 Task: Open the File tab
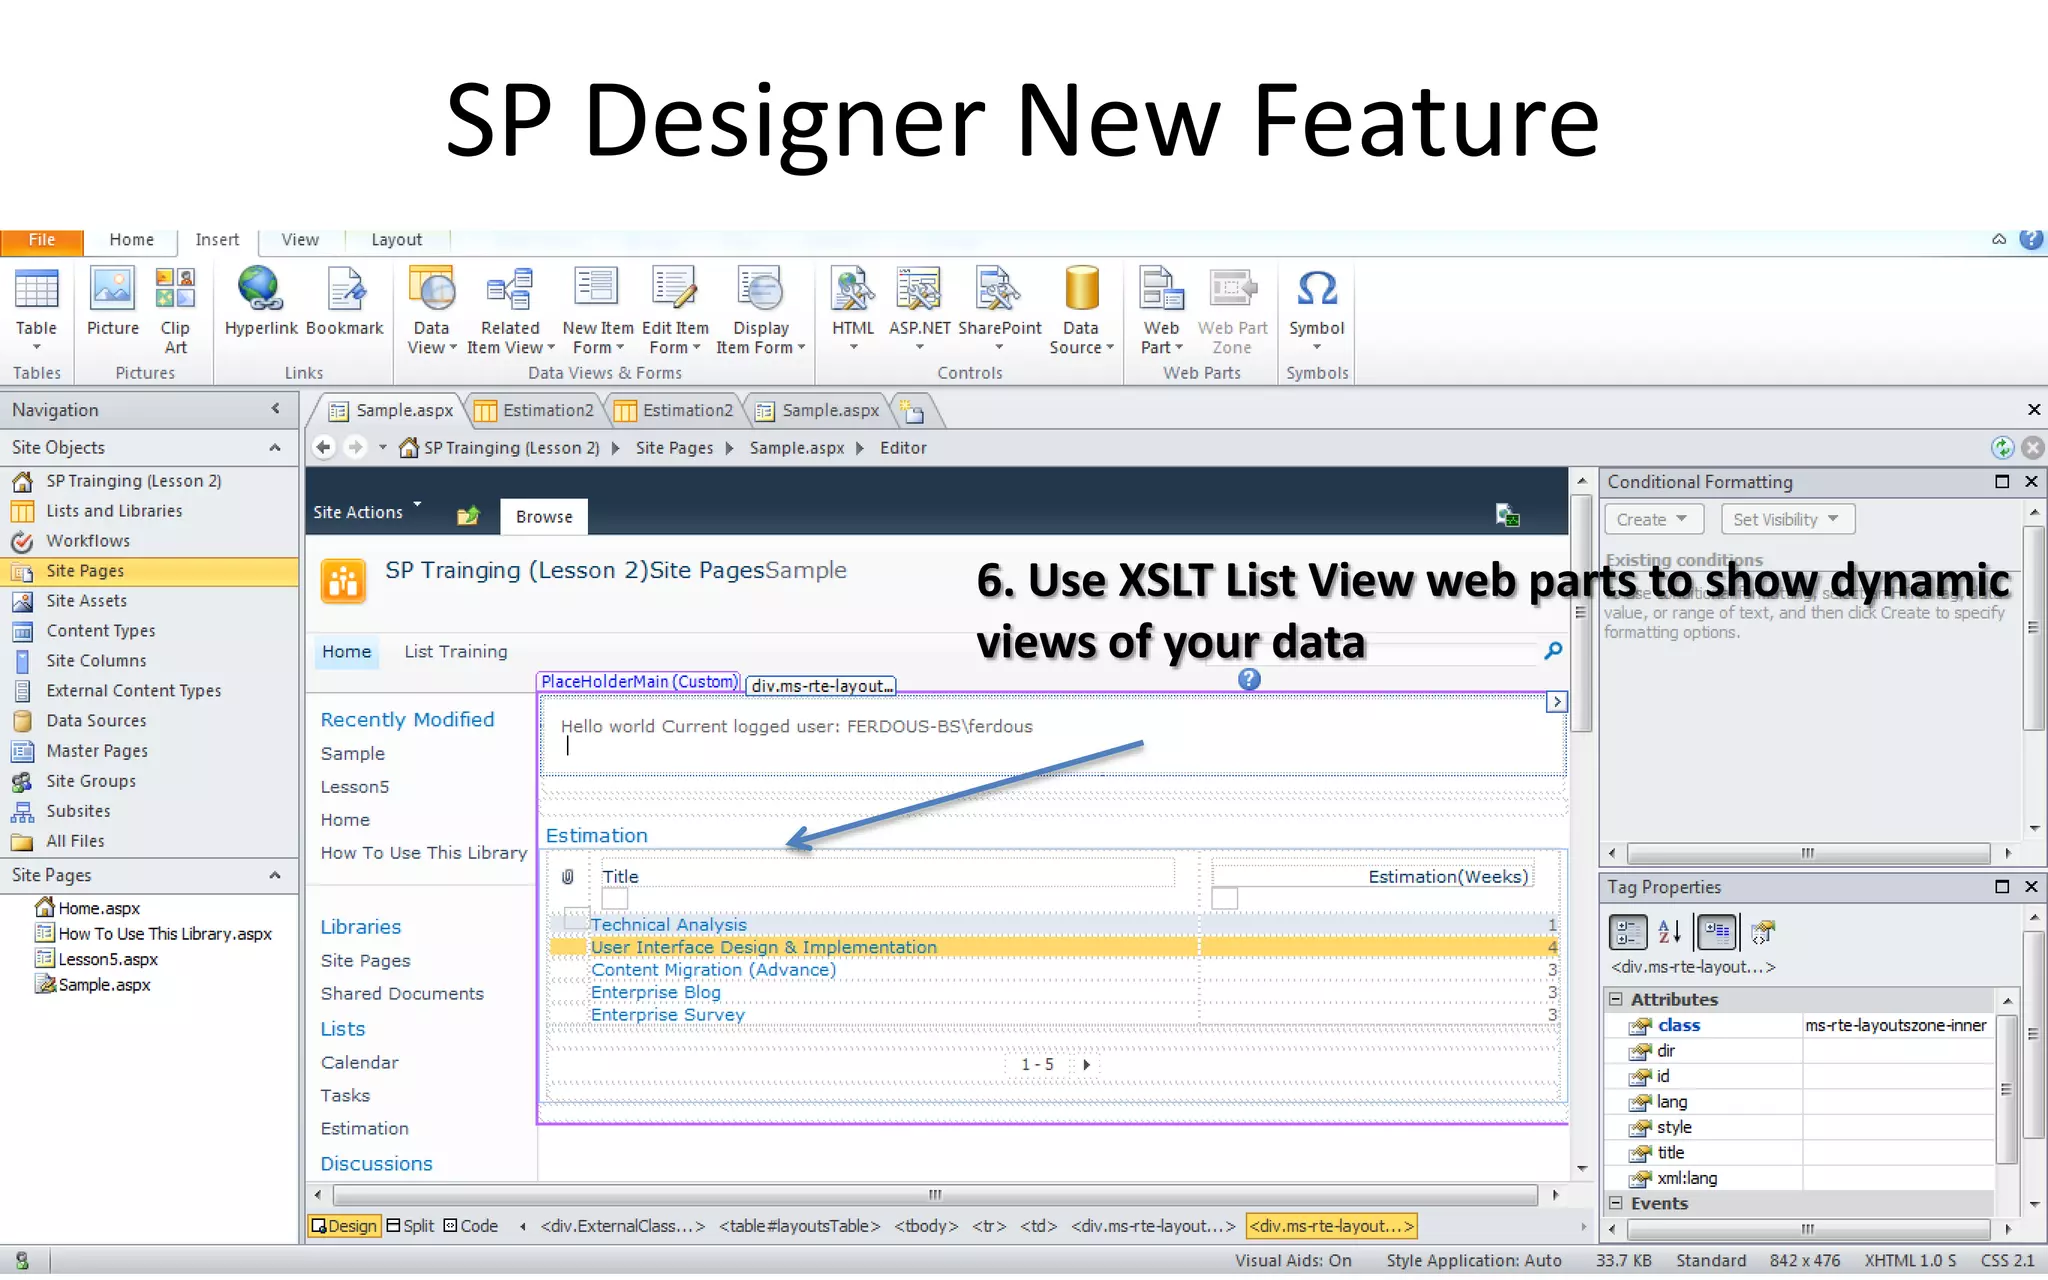click(41, 241)
